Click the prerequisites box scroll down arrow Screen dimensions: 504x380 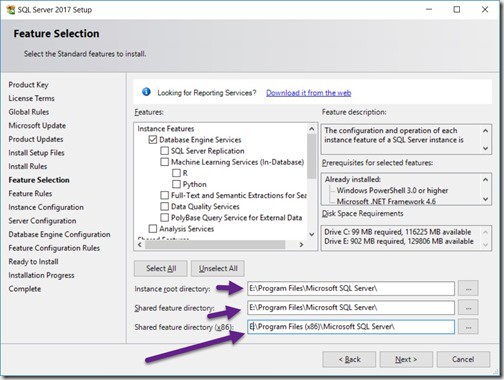pos(485,199)
